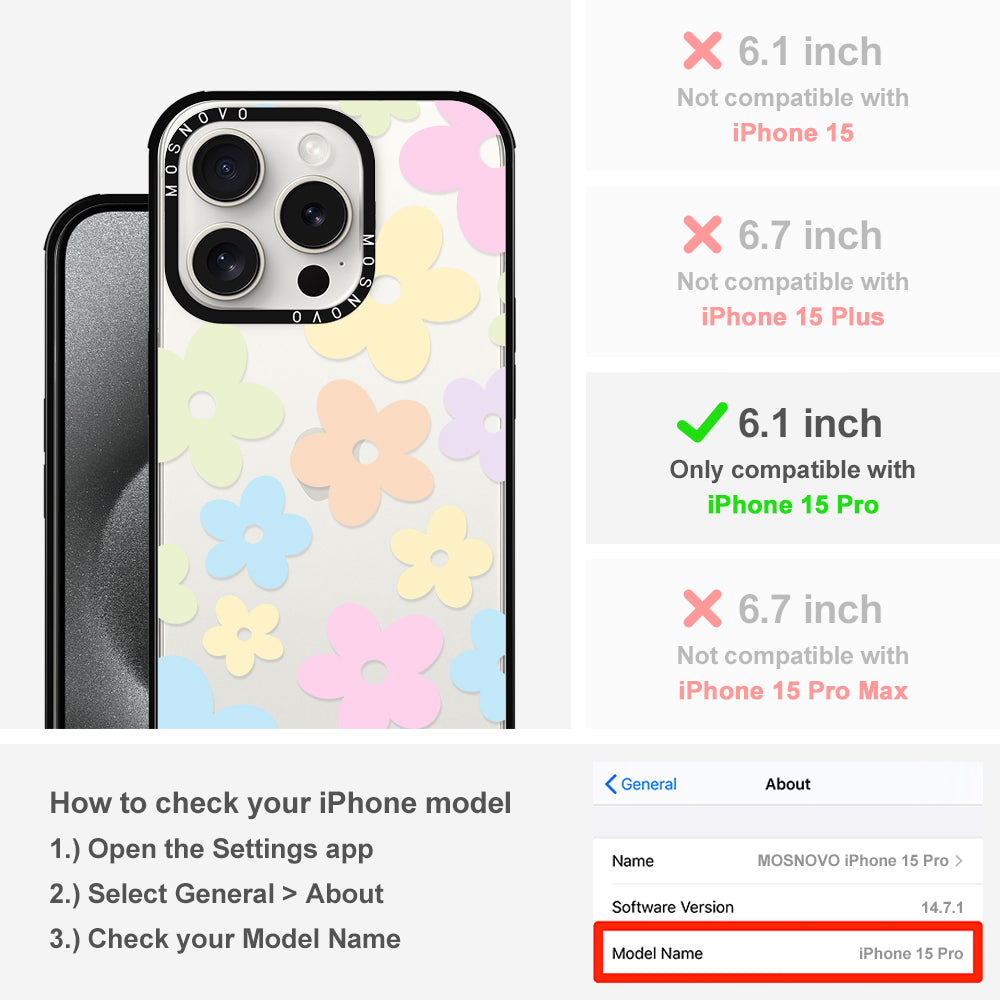This screenshot has width=1000, height=1000.
Task: Select the iPhone 15 Plus incompatible panel
Action: point(793,272)
